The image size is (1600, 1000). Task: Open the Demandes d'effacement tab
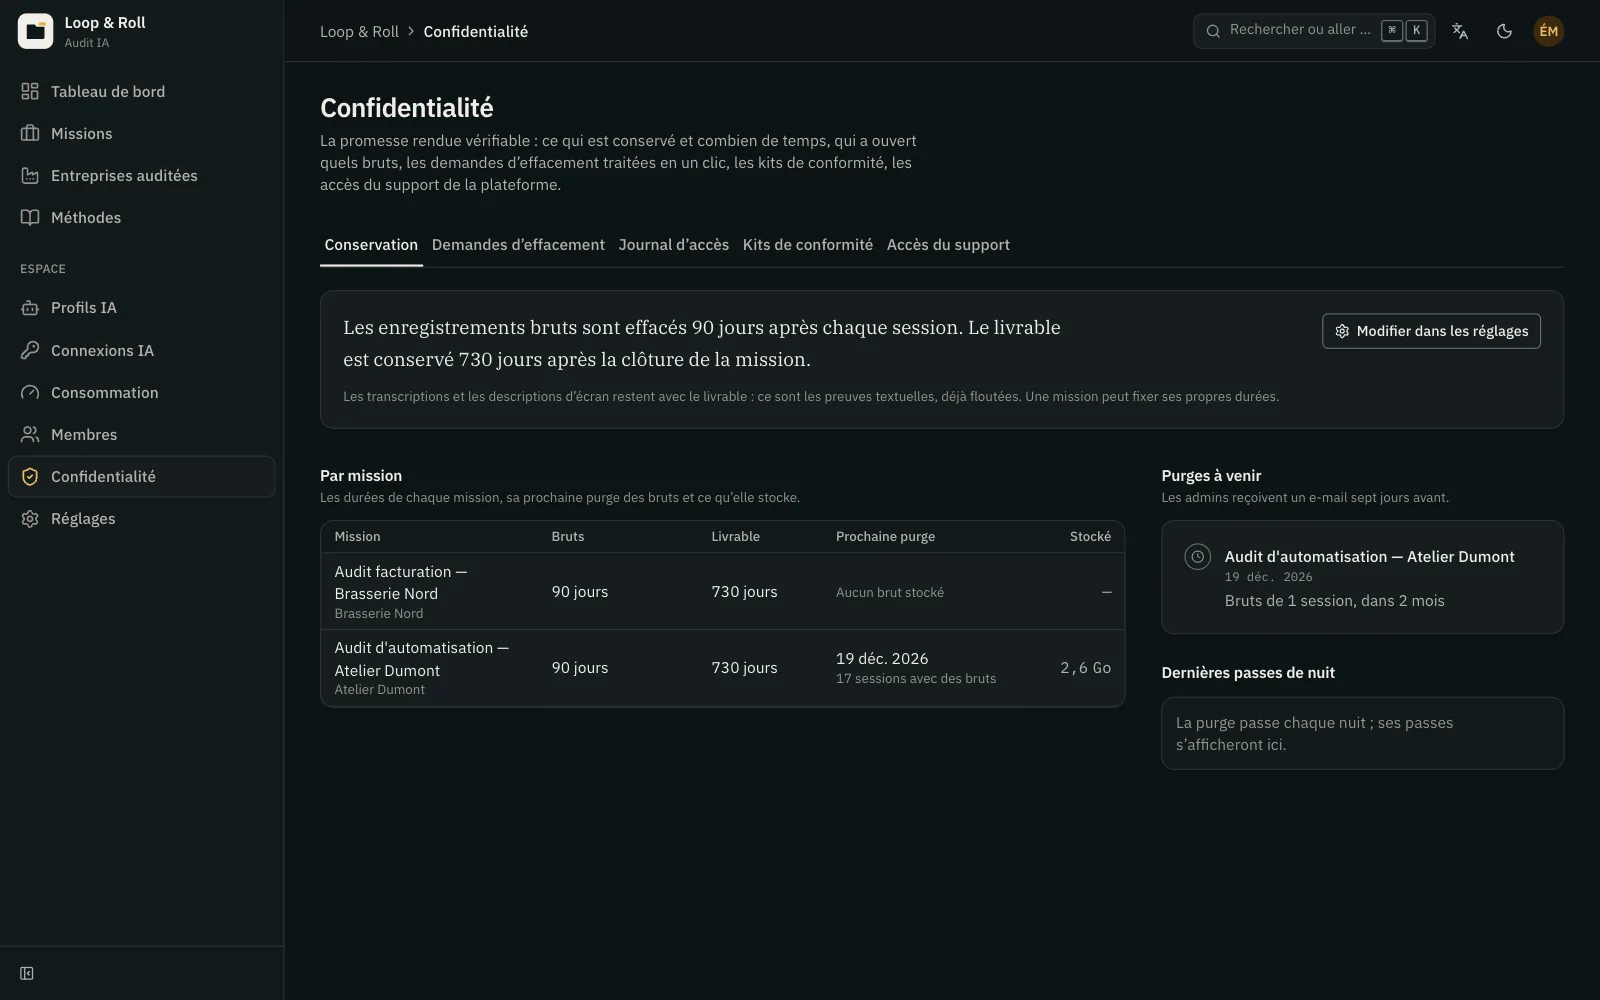coord(518,245)
